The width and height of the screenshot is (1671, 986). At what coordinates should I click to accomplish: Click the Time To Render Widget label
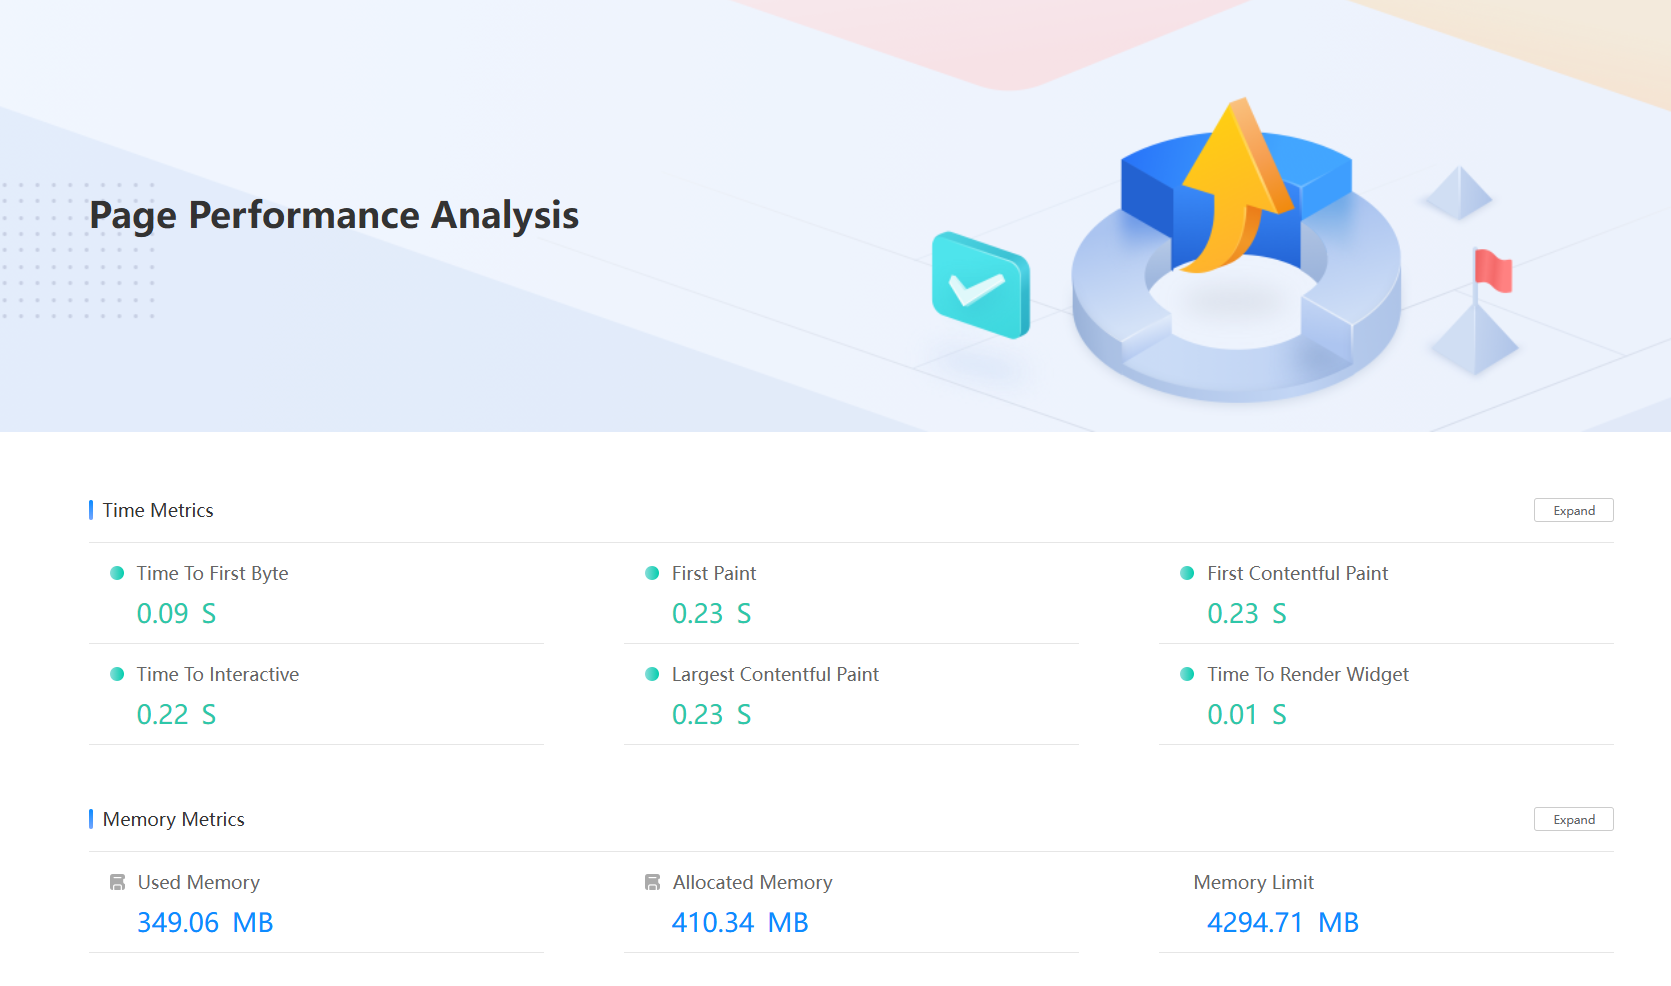1307,674
